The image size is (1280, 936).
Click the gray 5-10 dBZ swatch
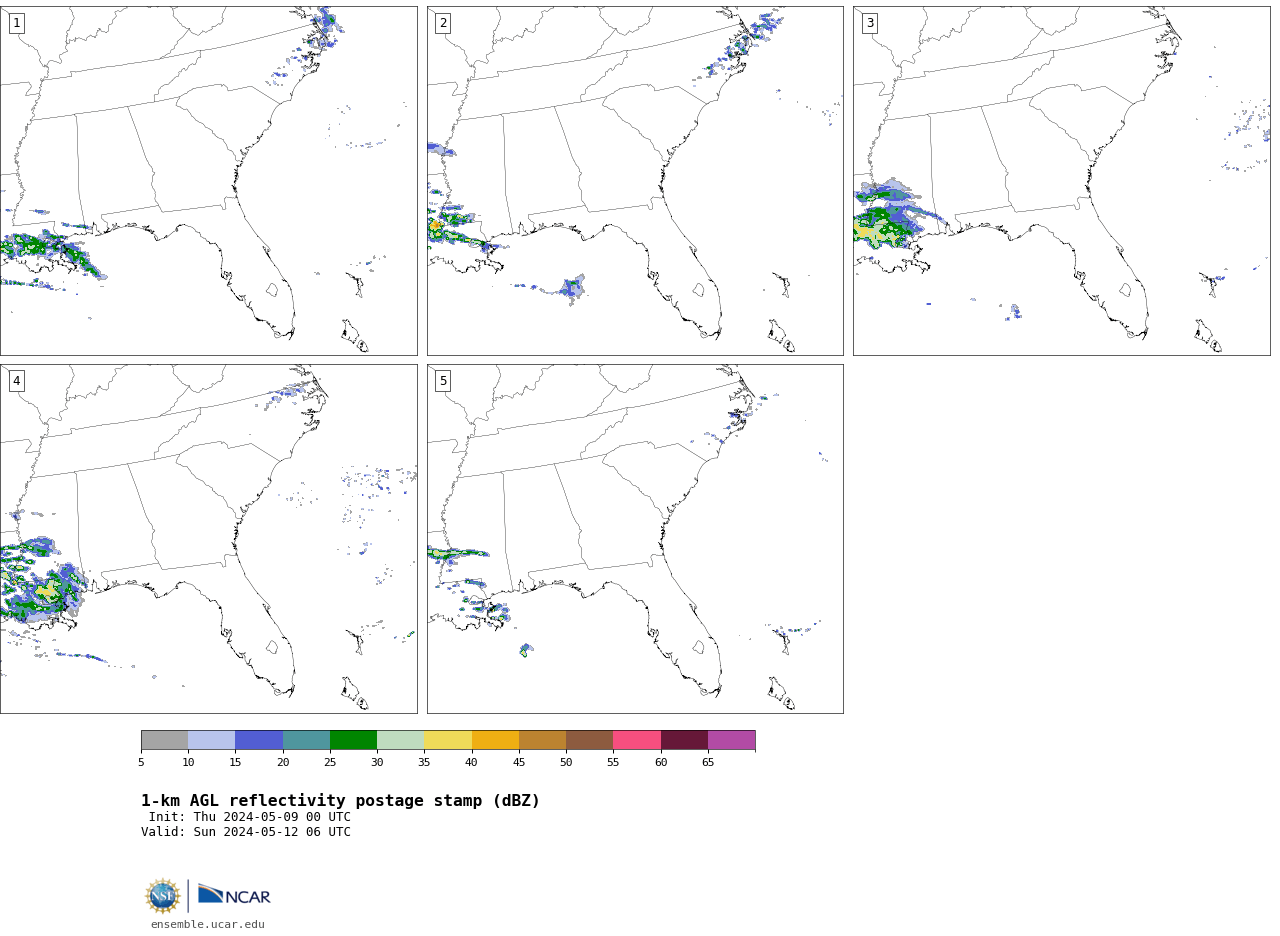coord(164,740)
